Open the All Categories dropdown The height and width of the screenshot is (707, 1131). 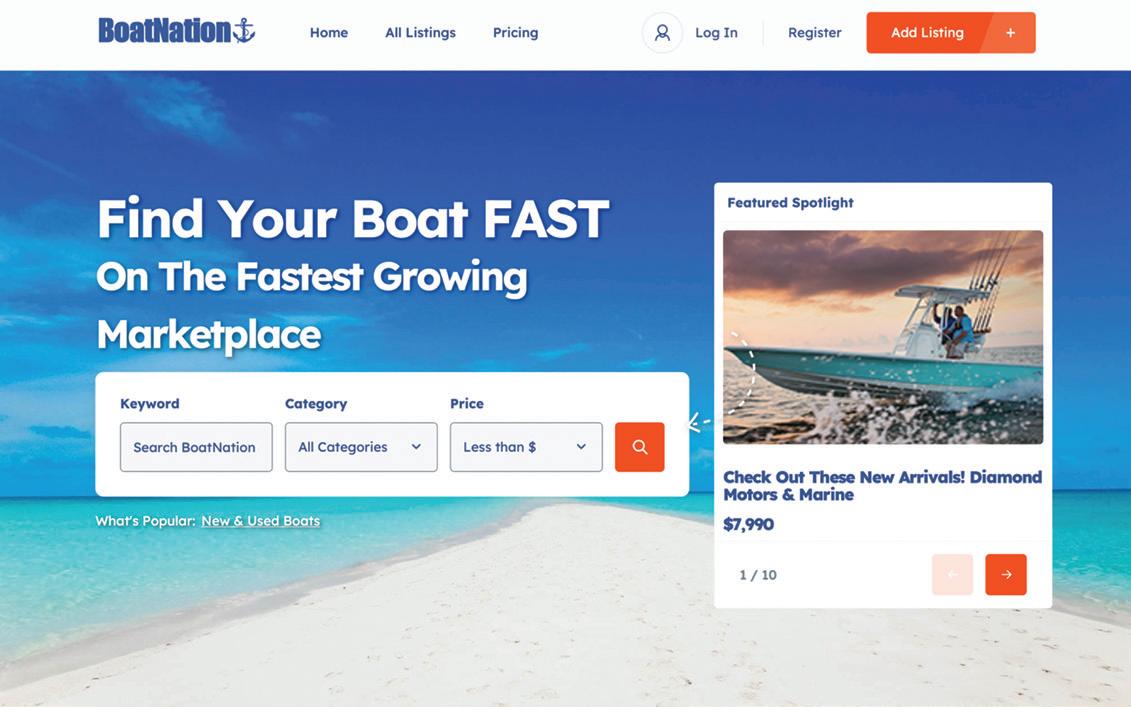(x=361, y=447)
